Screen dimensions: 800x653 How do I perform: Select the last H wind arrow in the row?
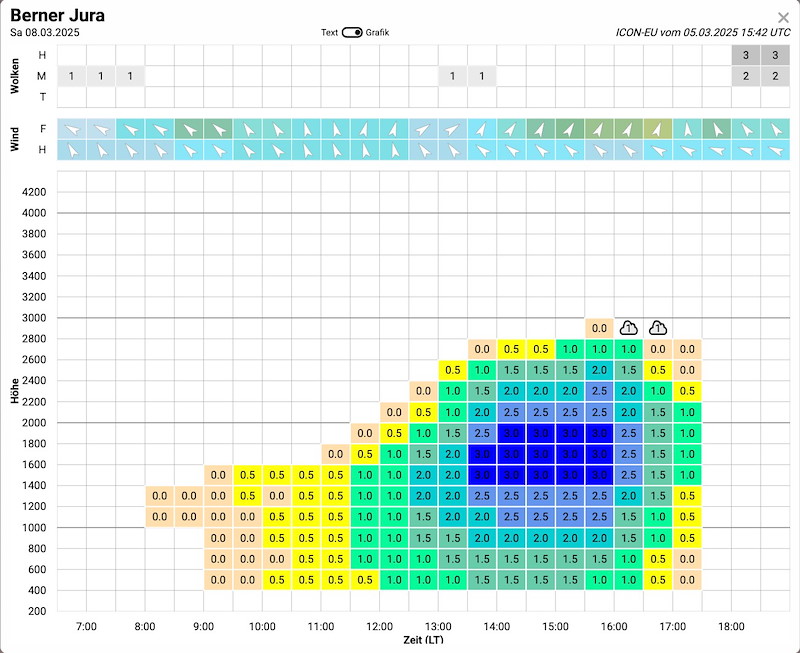coord(776,150)
